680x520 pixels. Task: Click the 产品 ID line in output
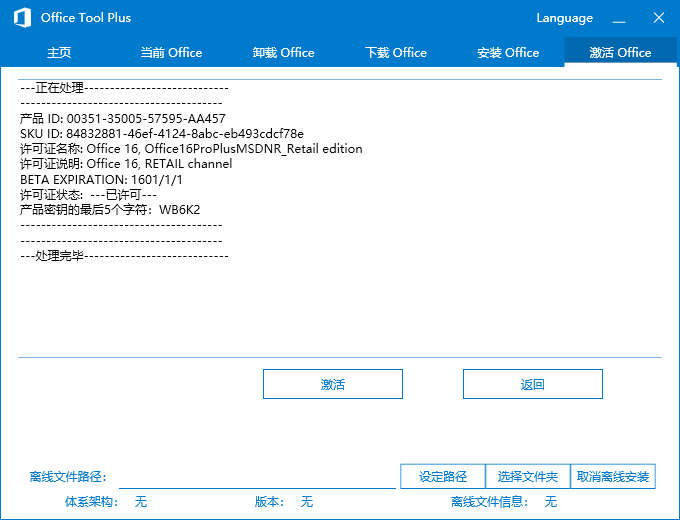(x=123, y=119)
